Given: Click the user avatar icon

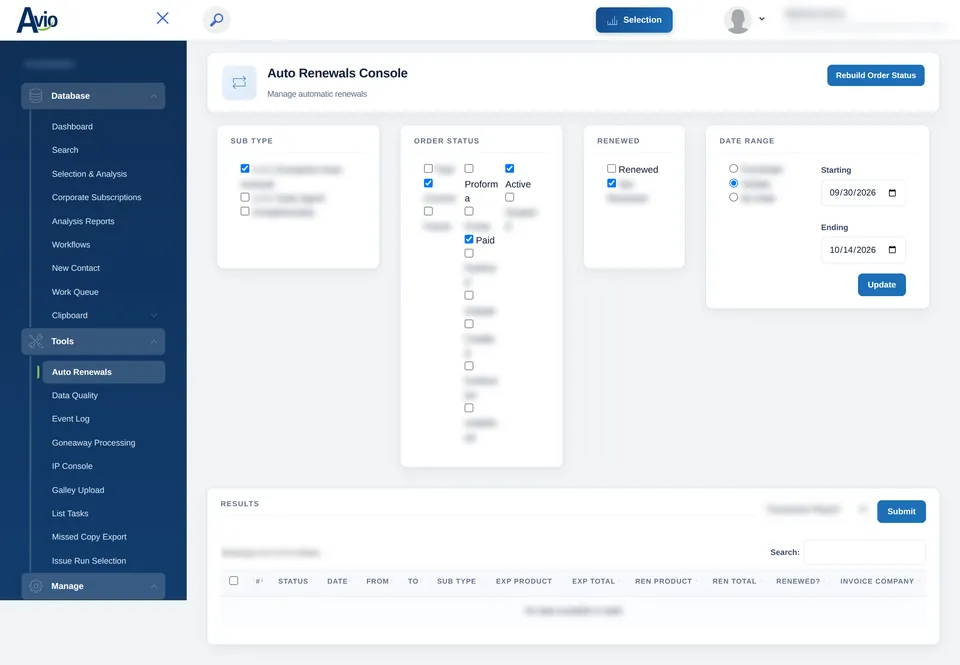Looking at the screenshot, I should pos(738,20).
